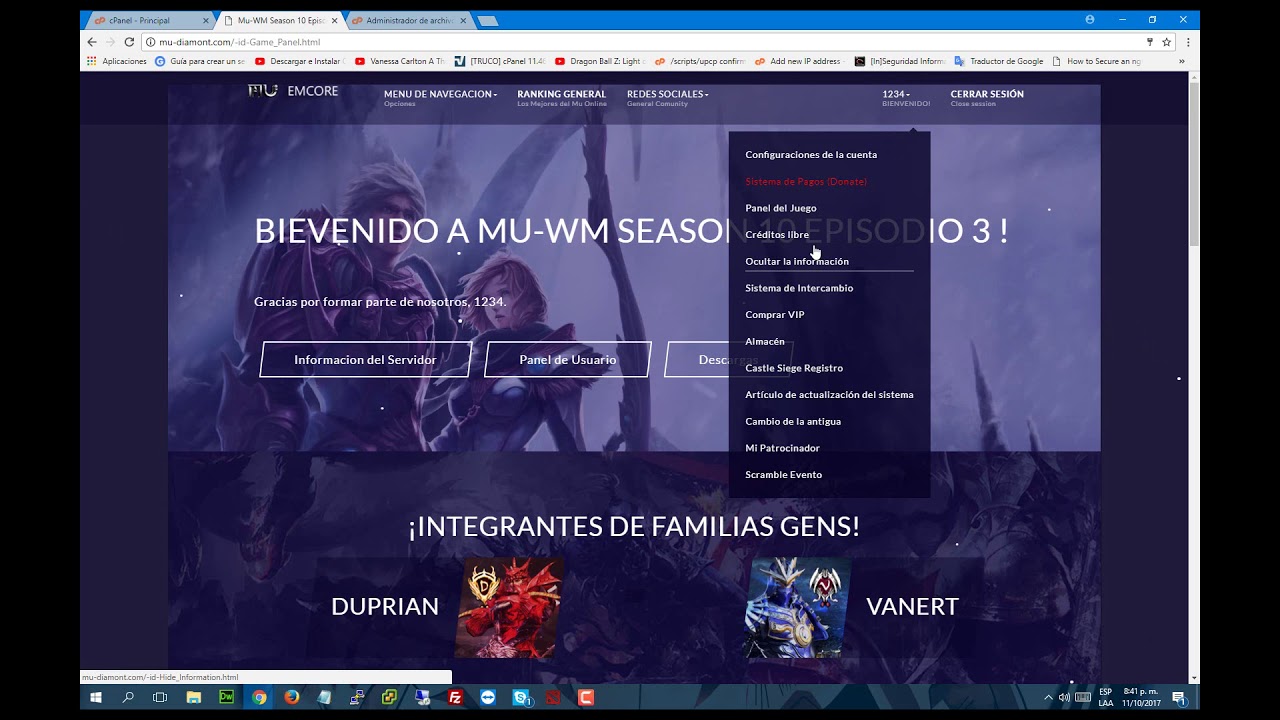The image size is (1280, 720).
Task: Open the Traductor de Google bookmark
Action: coord(999,61)
